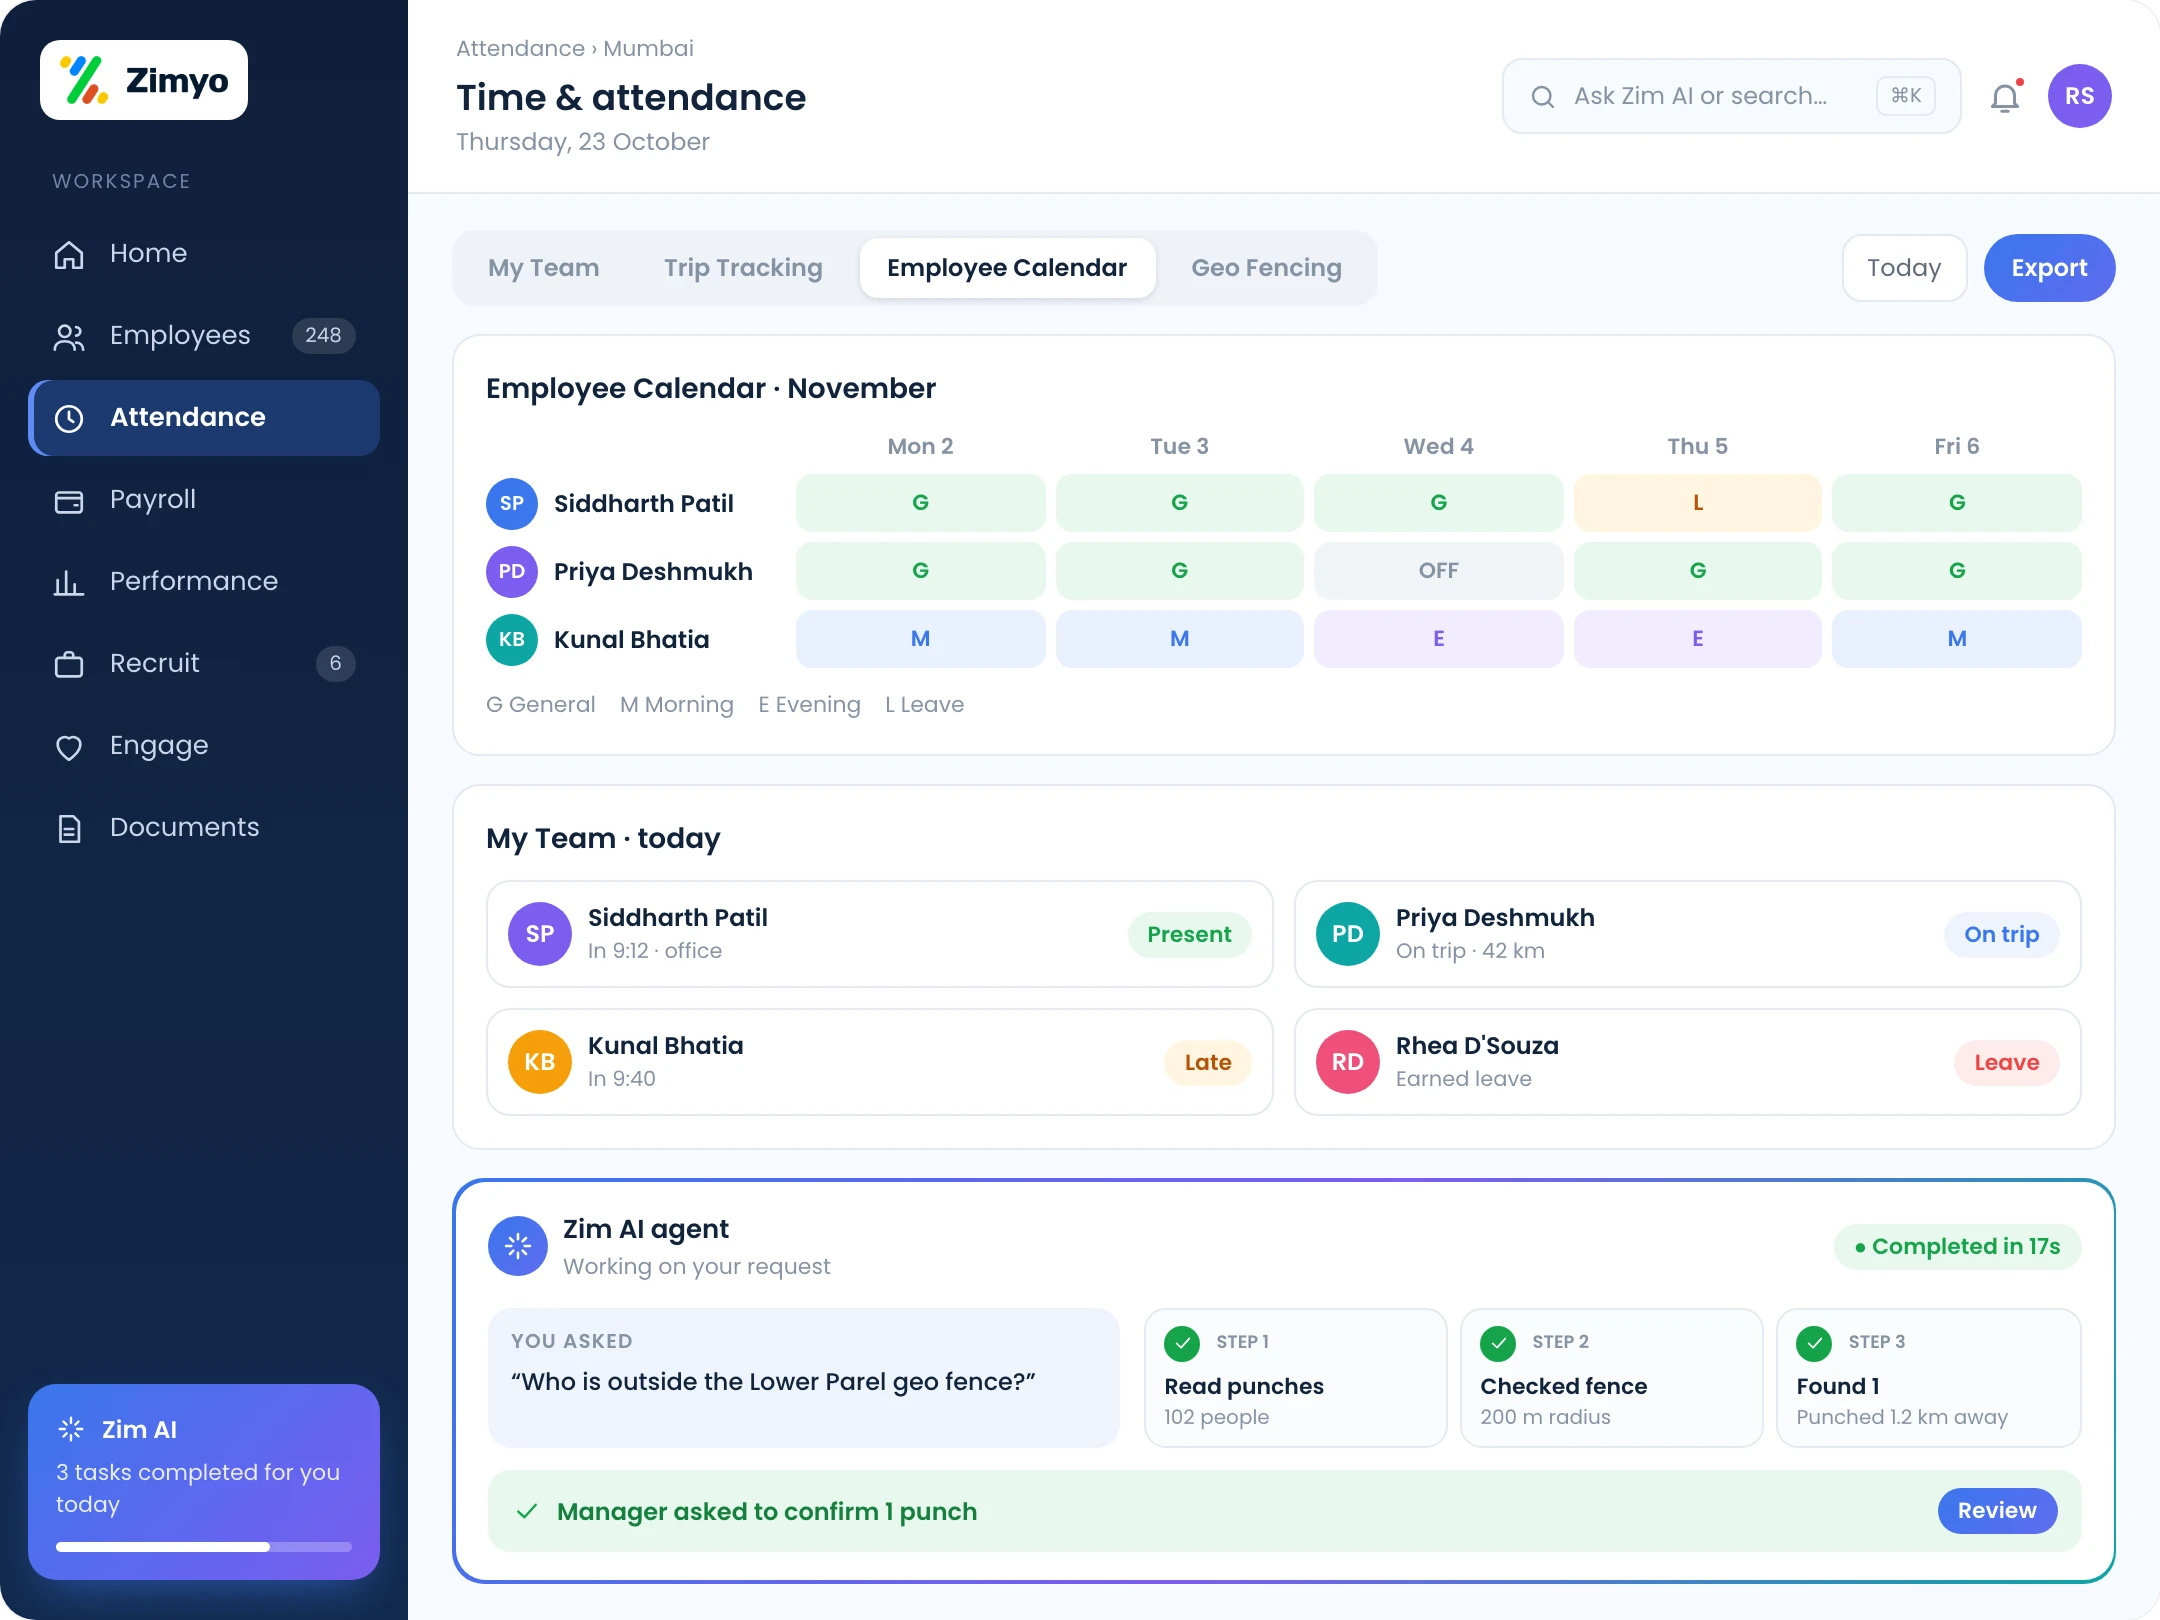Open the Step 2 Checked fence card

pos(1611,1378)
